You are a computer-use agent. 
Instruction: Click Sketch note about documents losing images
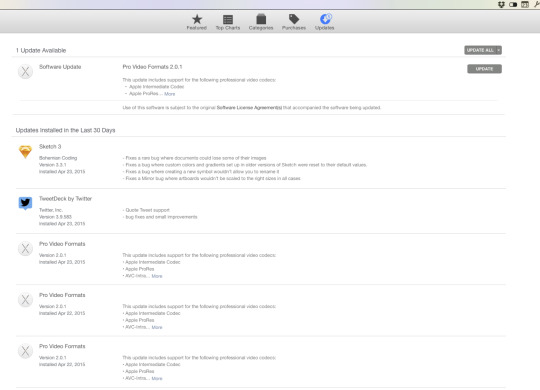click(195, 158)
